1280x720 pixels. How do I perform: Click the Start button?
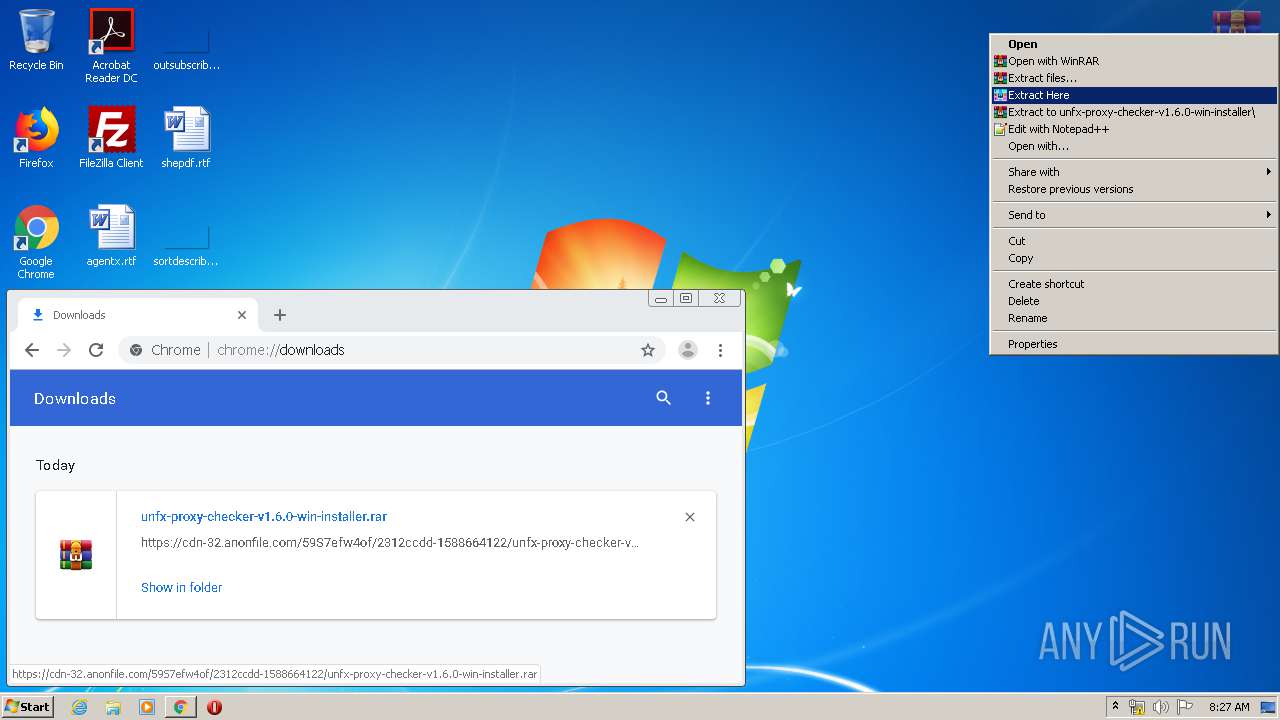(x=27, y=707)
